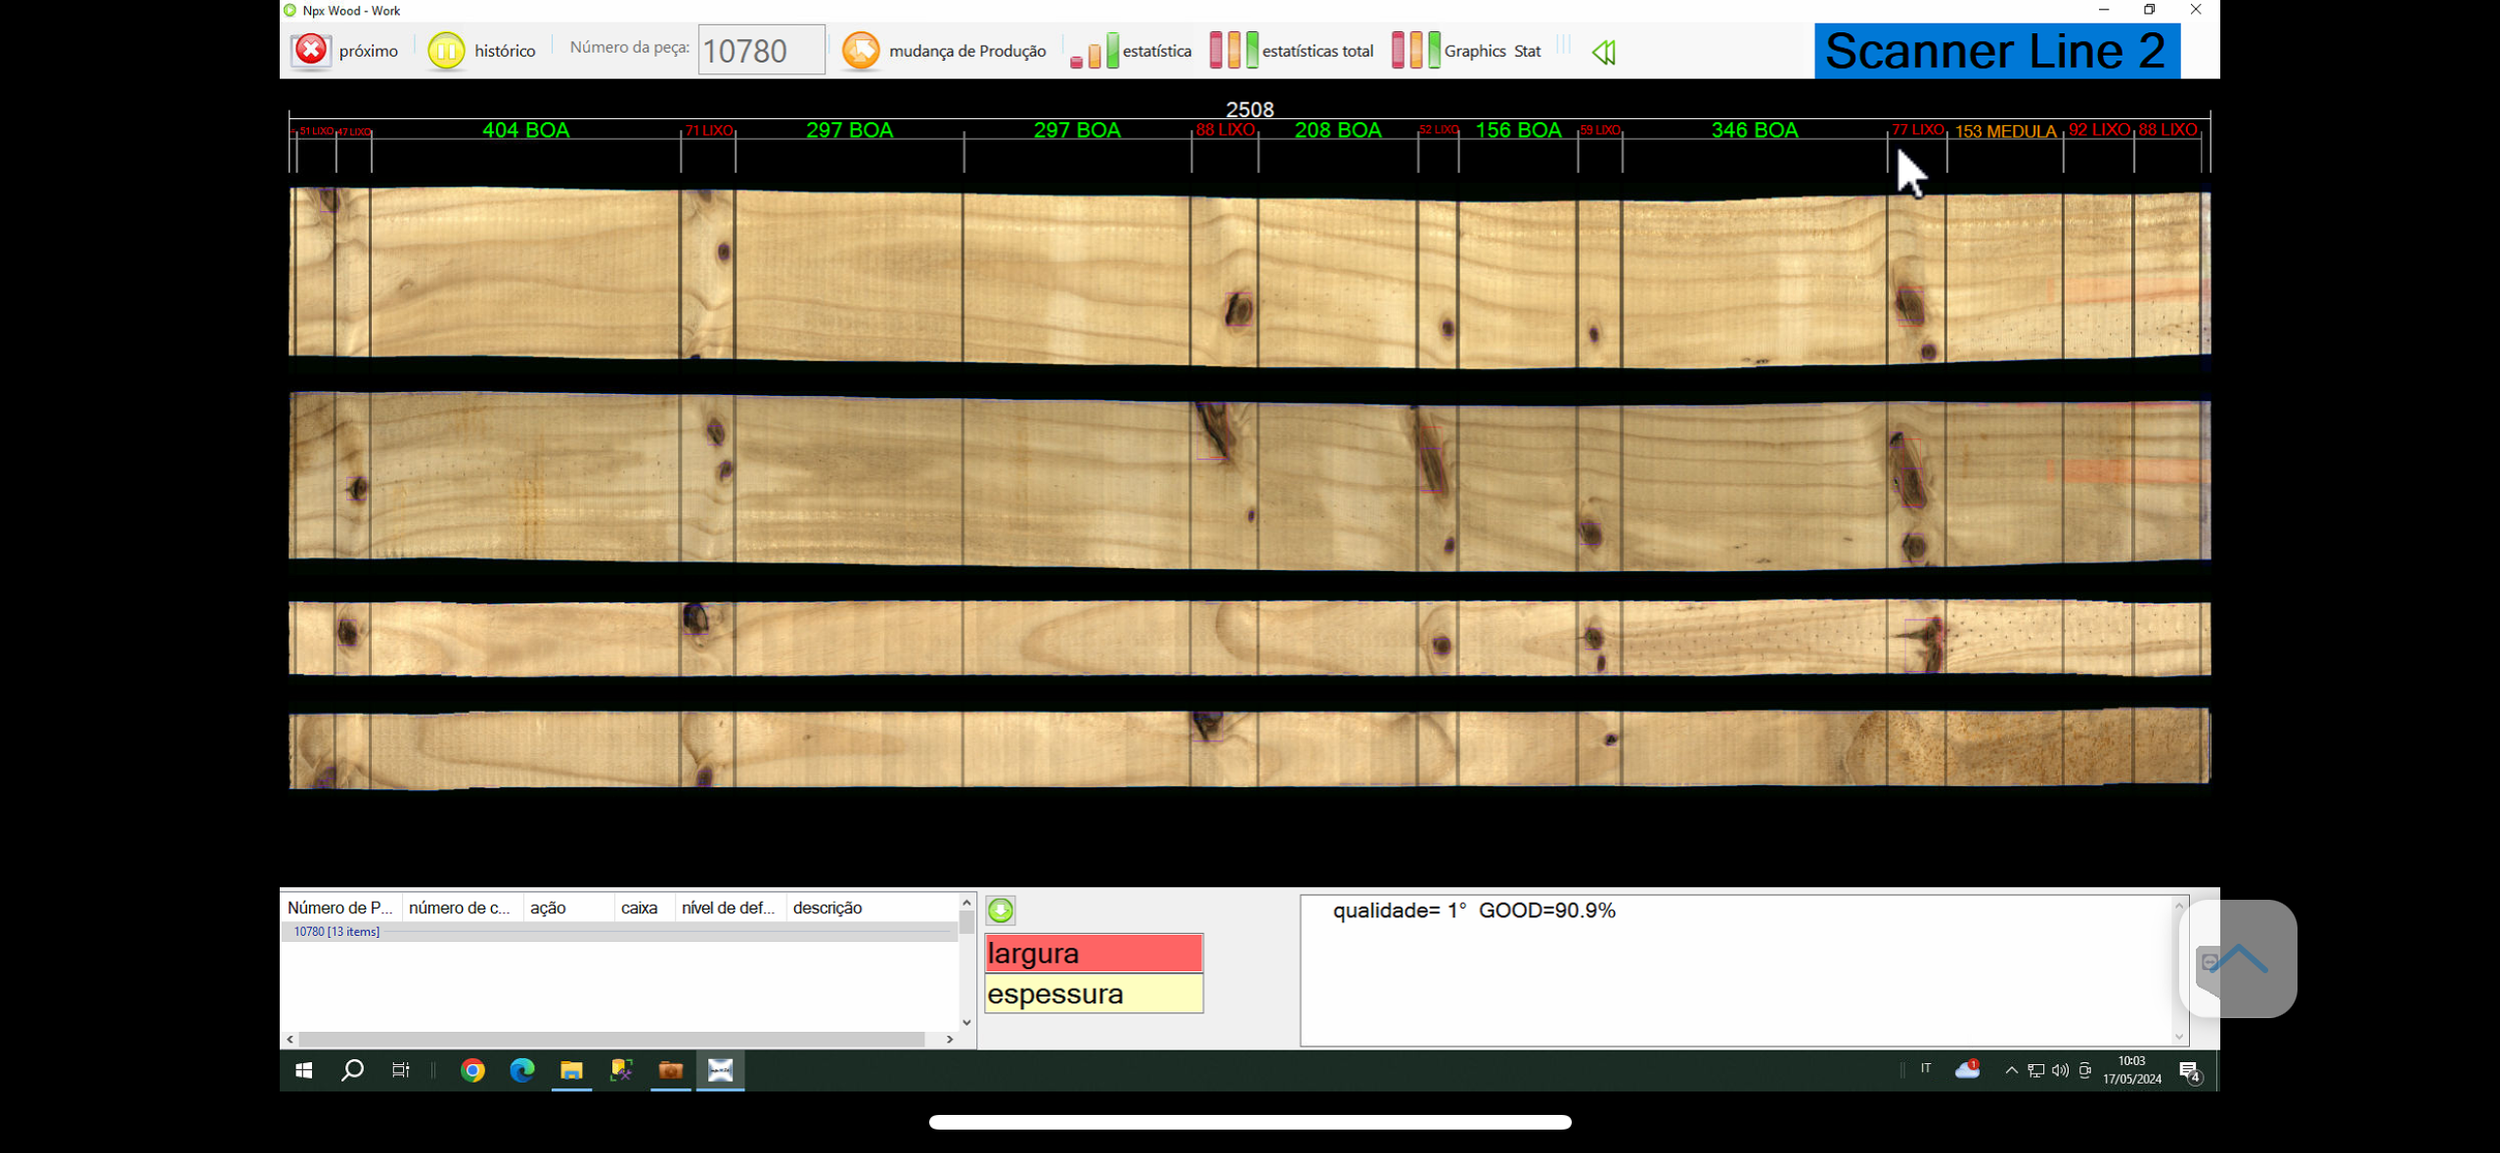Show hidden system tray icons chevron
2500x1153 pixels.
[x=2011, y=1071]
